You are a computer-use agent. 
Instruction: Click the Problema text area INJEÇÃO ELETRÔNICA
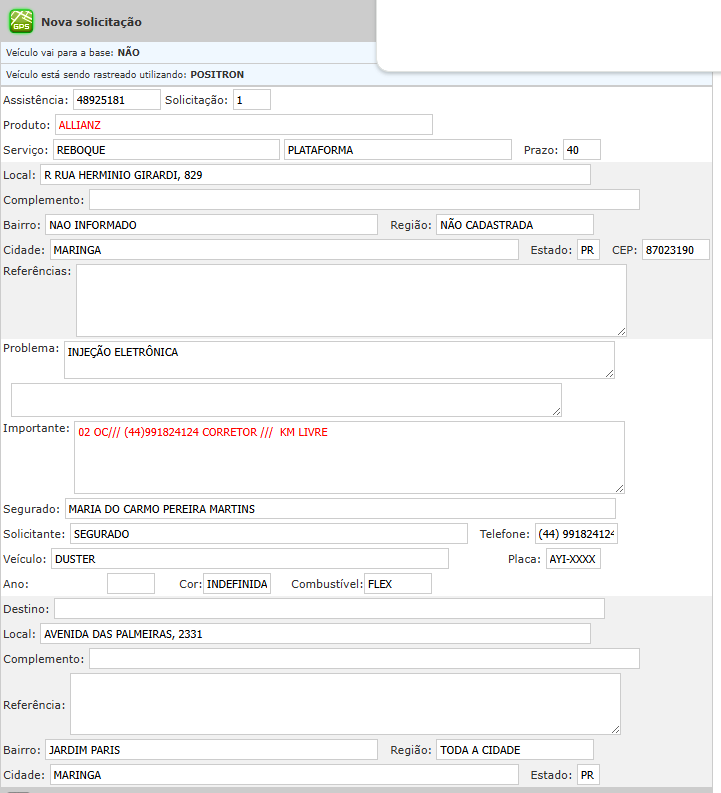tap(338, 360)
